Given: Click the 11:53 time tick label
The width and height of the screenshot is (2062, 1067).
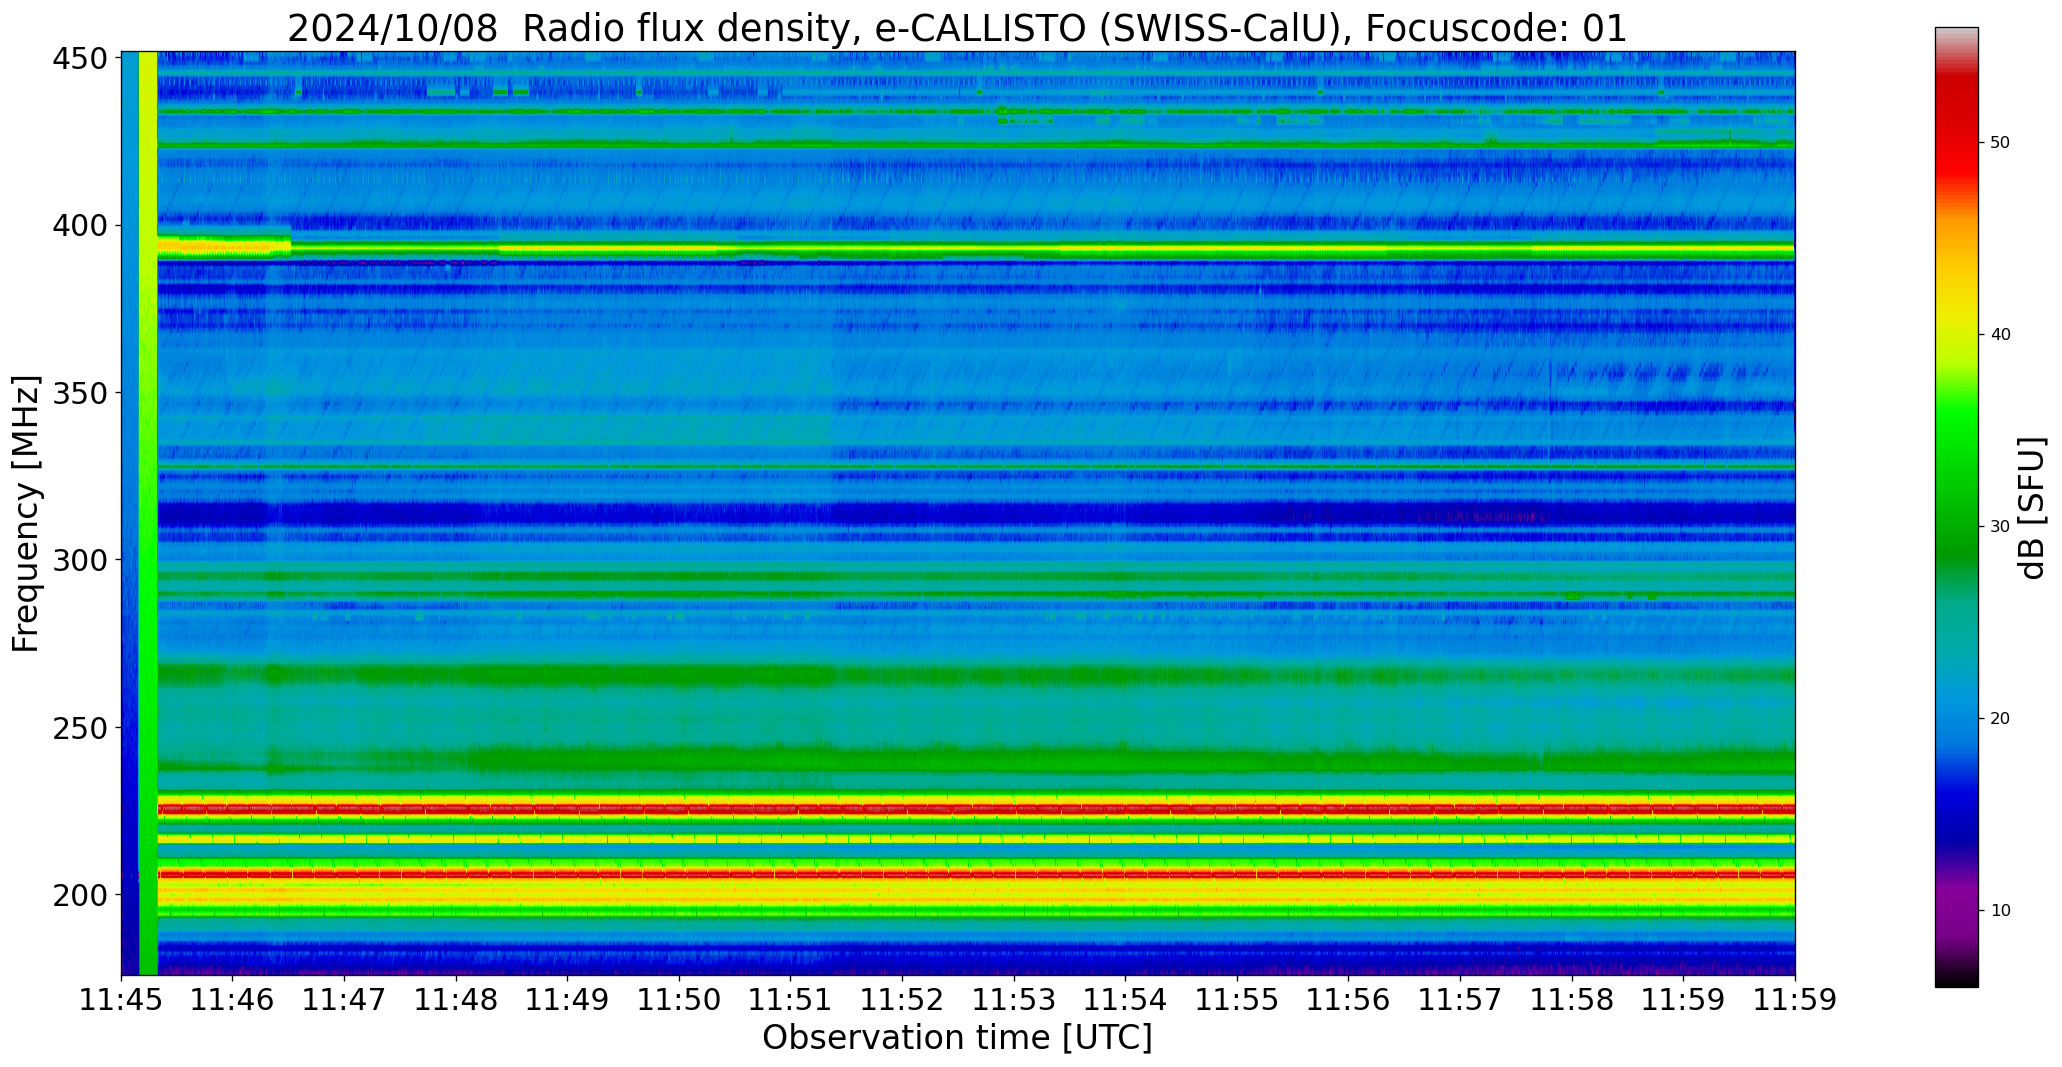Looking at the screenshot, I should (1014, 1000).
